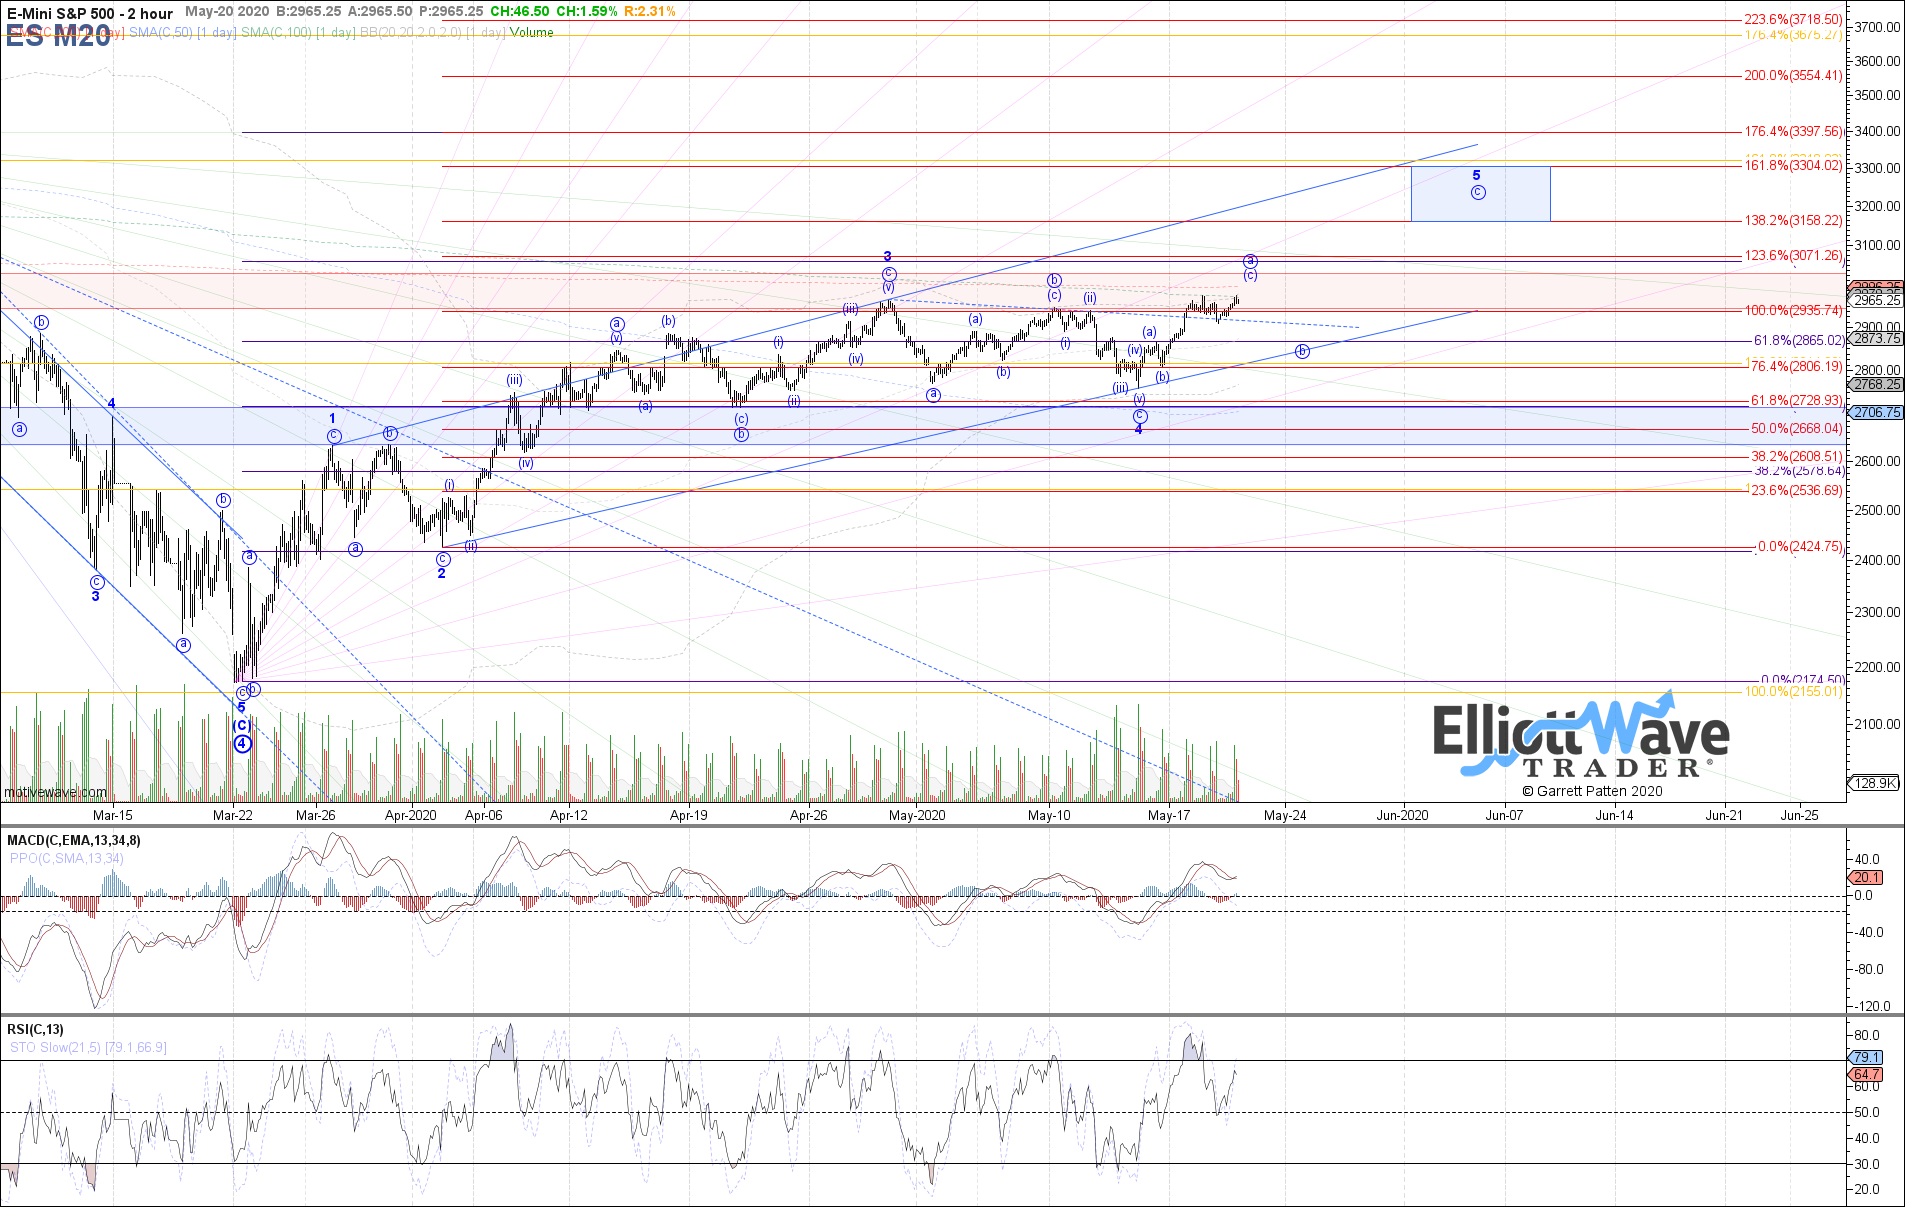Click the RSI(C,13) panel label

pyautogui.click(x=35, y=1029)
